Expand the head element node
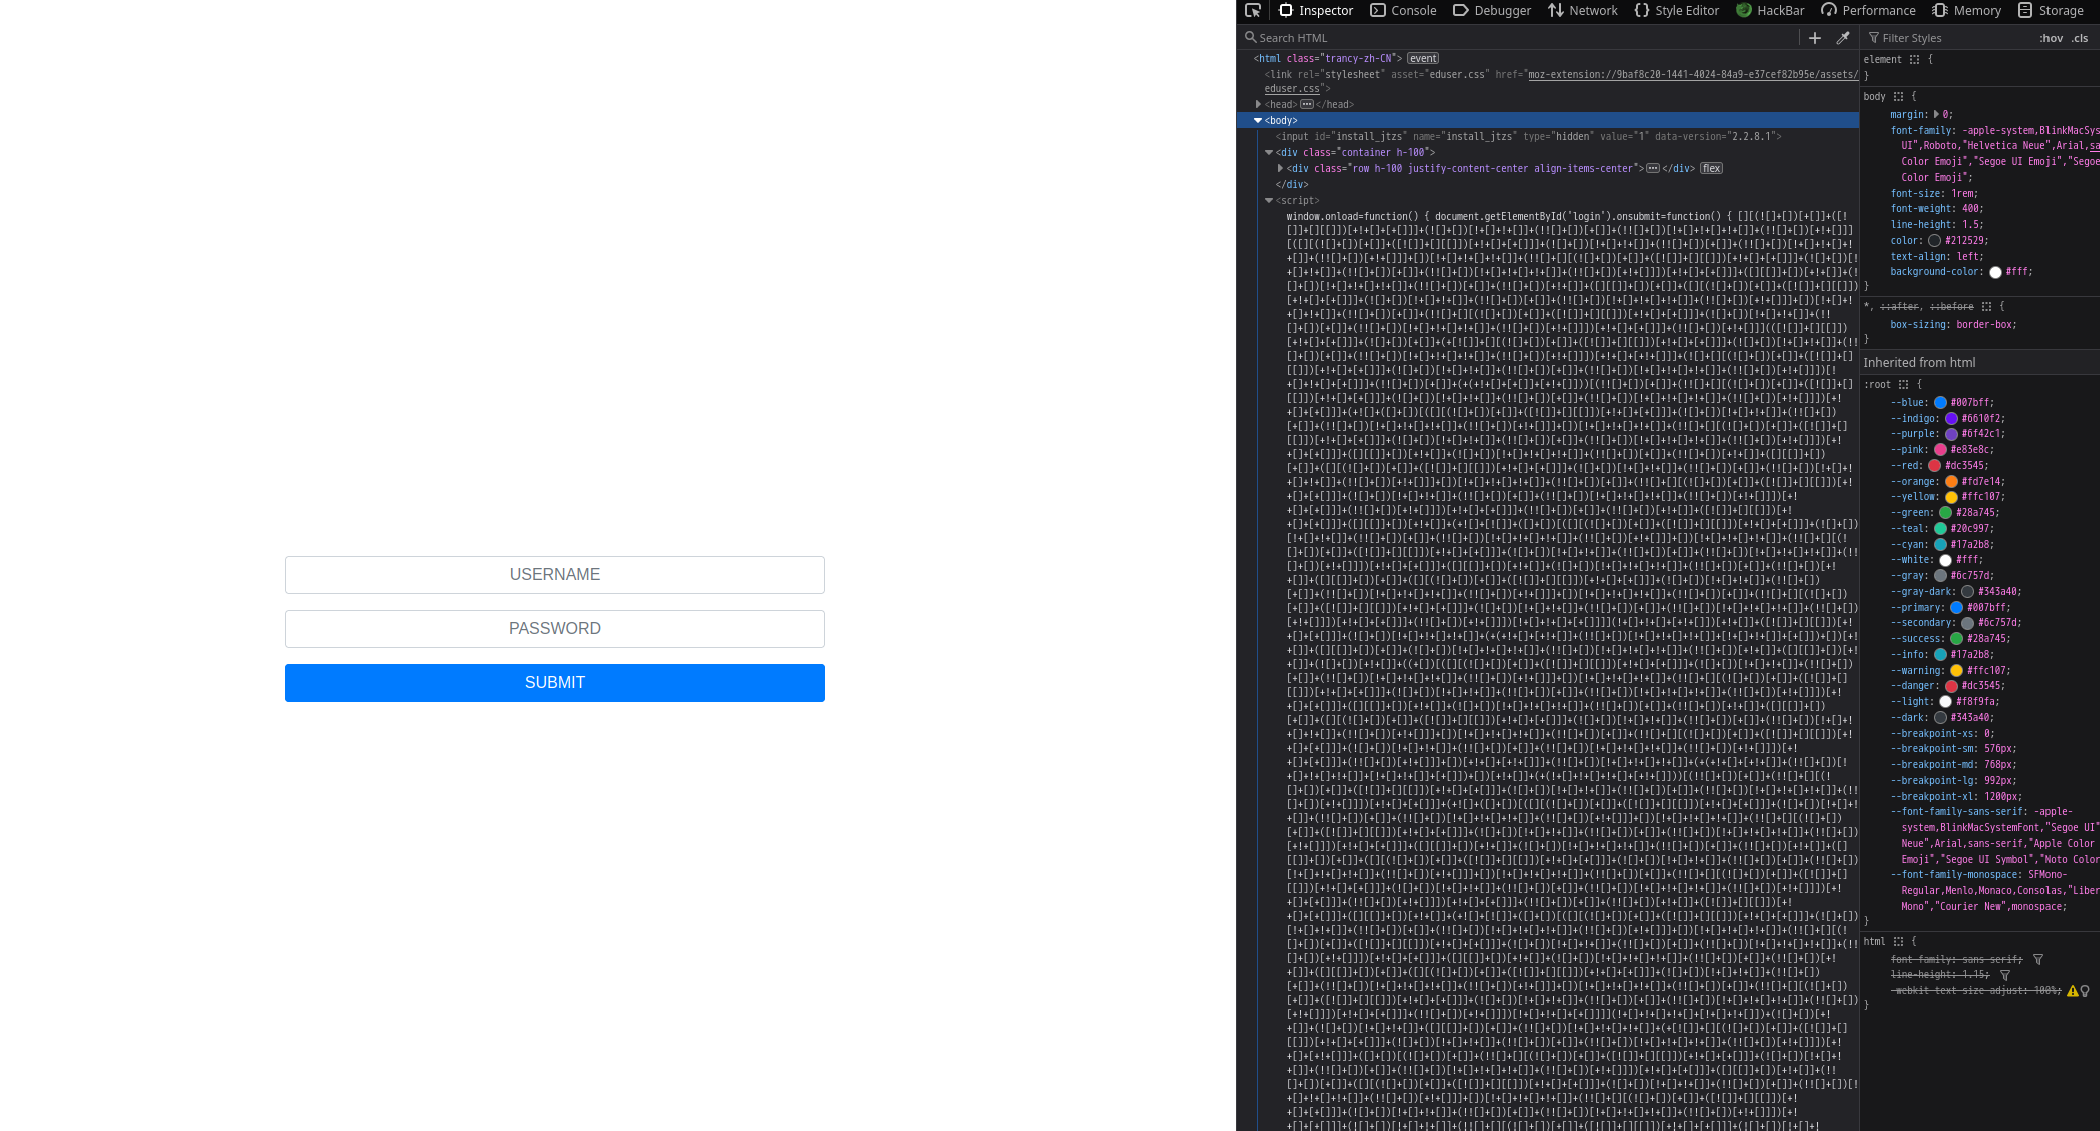The height and width of the screenshot is (1131, 2100). click(1258, 104)
